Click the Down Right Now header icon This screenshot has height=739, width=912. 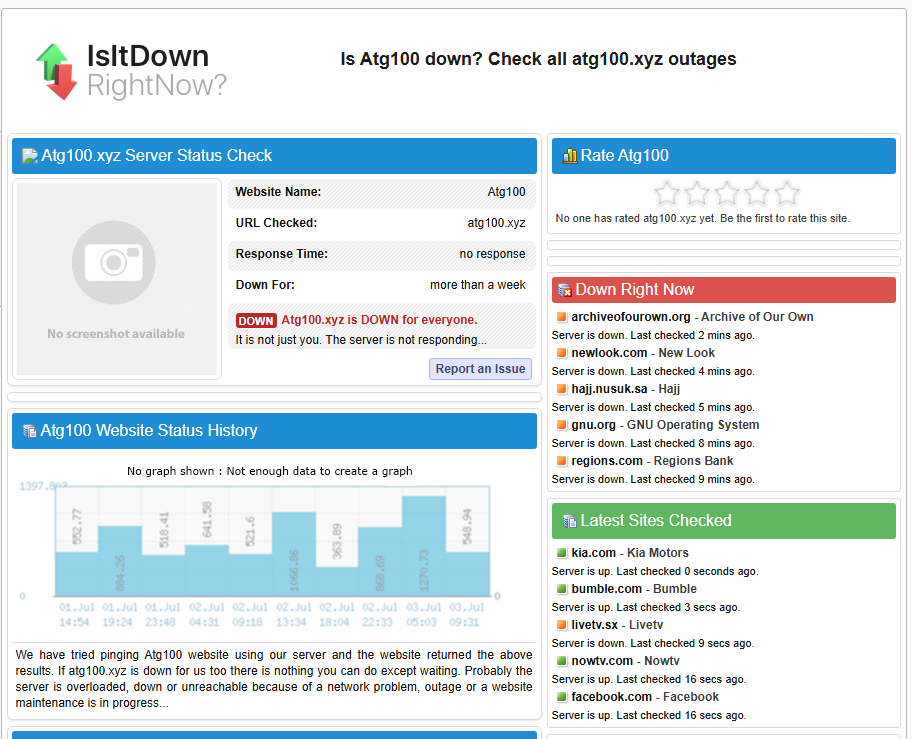click(x=565, y=290)
